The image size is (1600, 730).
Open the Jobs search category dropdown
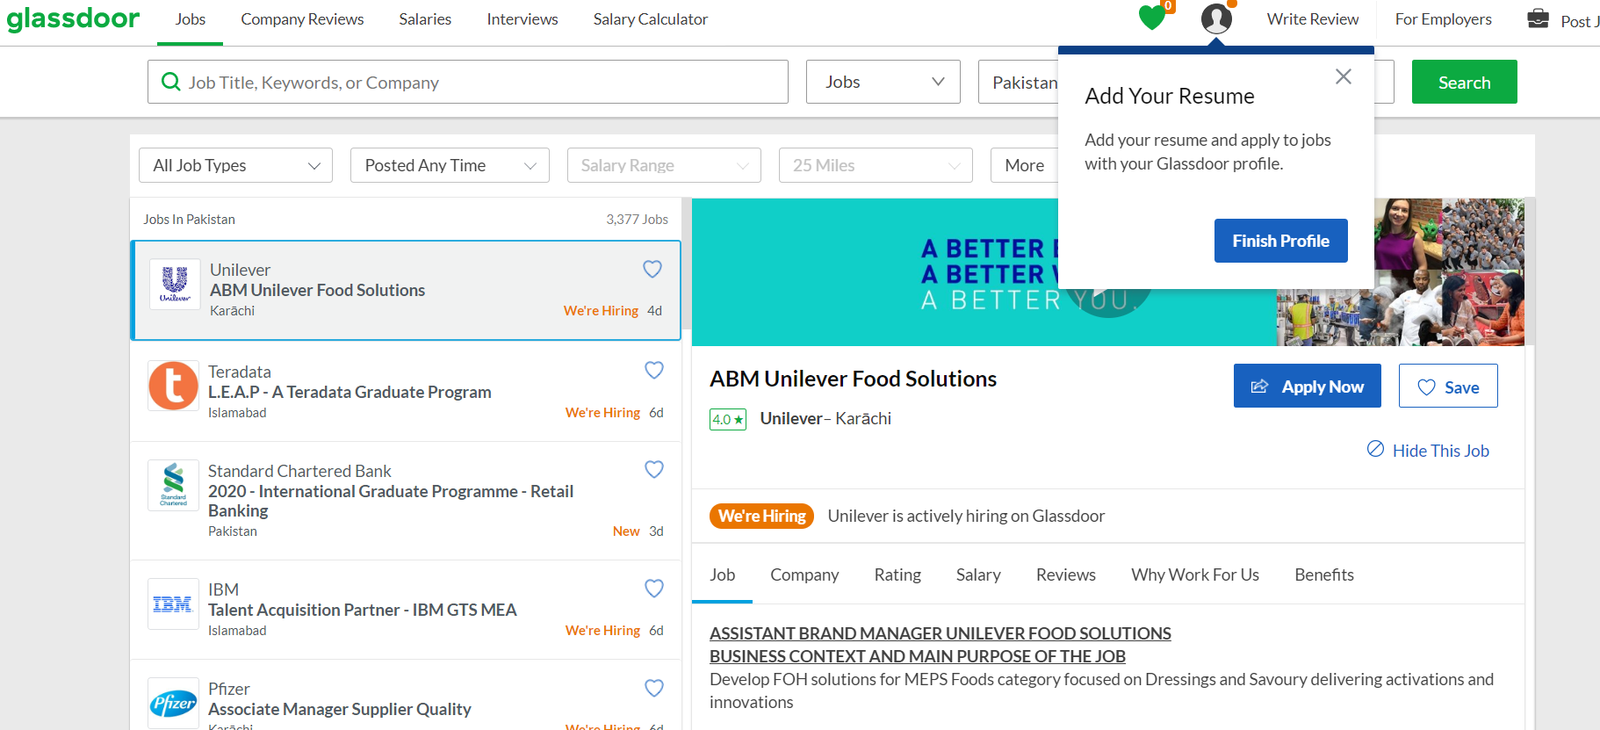pos(883,82)
